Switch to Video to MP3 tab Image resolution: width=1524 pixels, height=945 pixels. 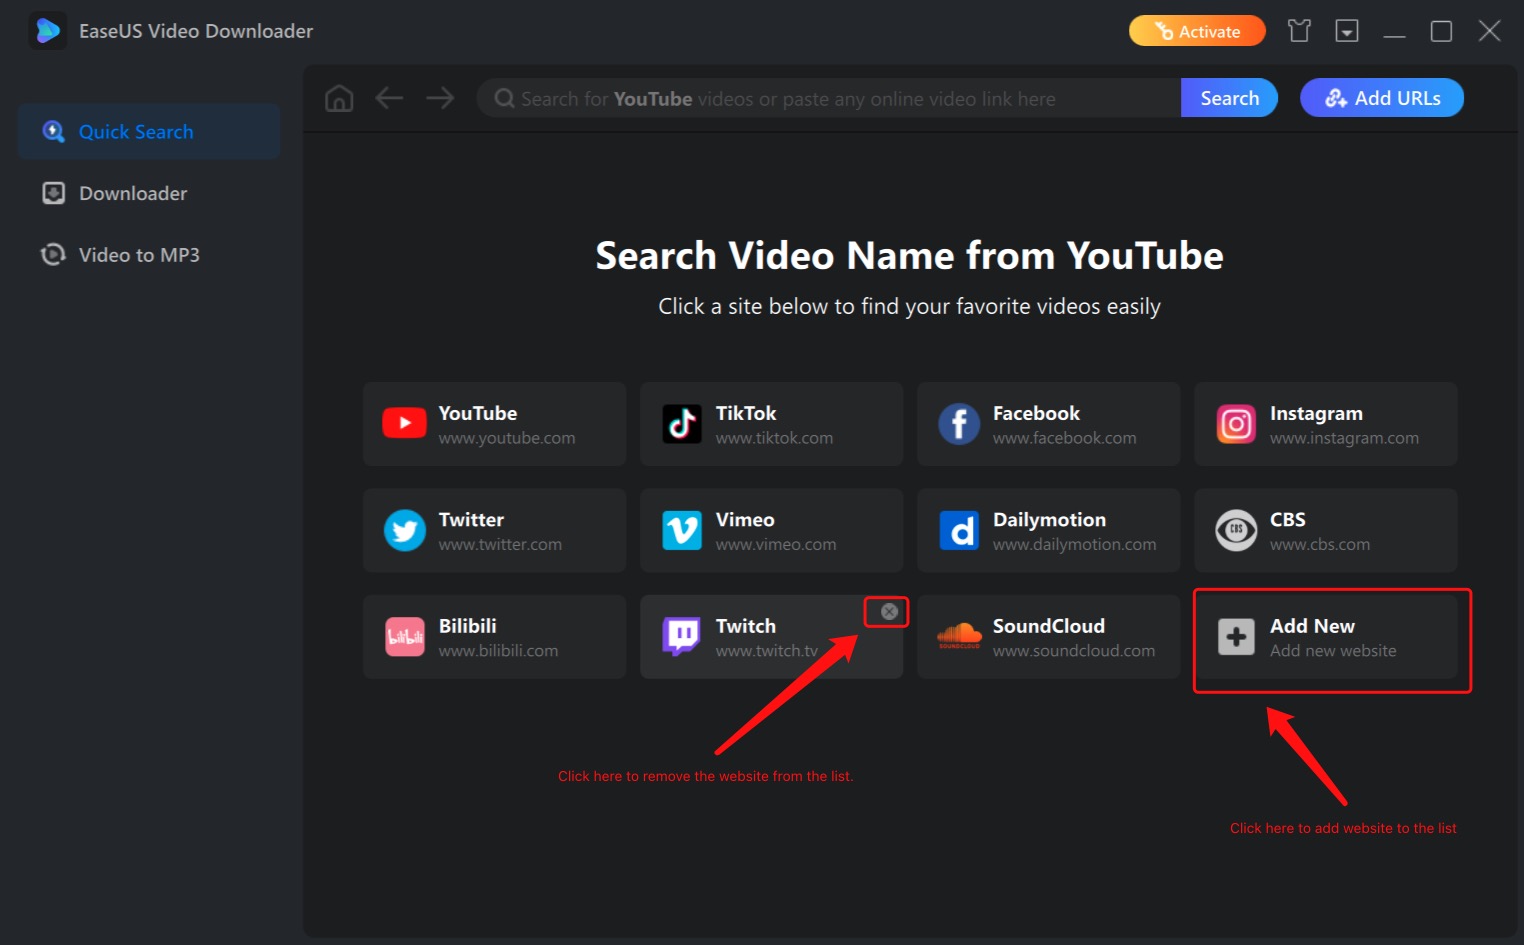[x=149, y=255]
